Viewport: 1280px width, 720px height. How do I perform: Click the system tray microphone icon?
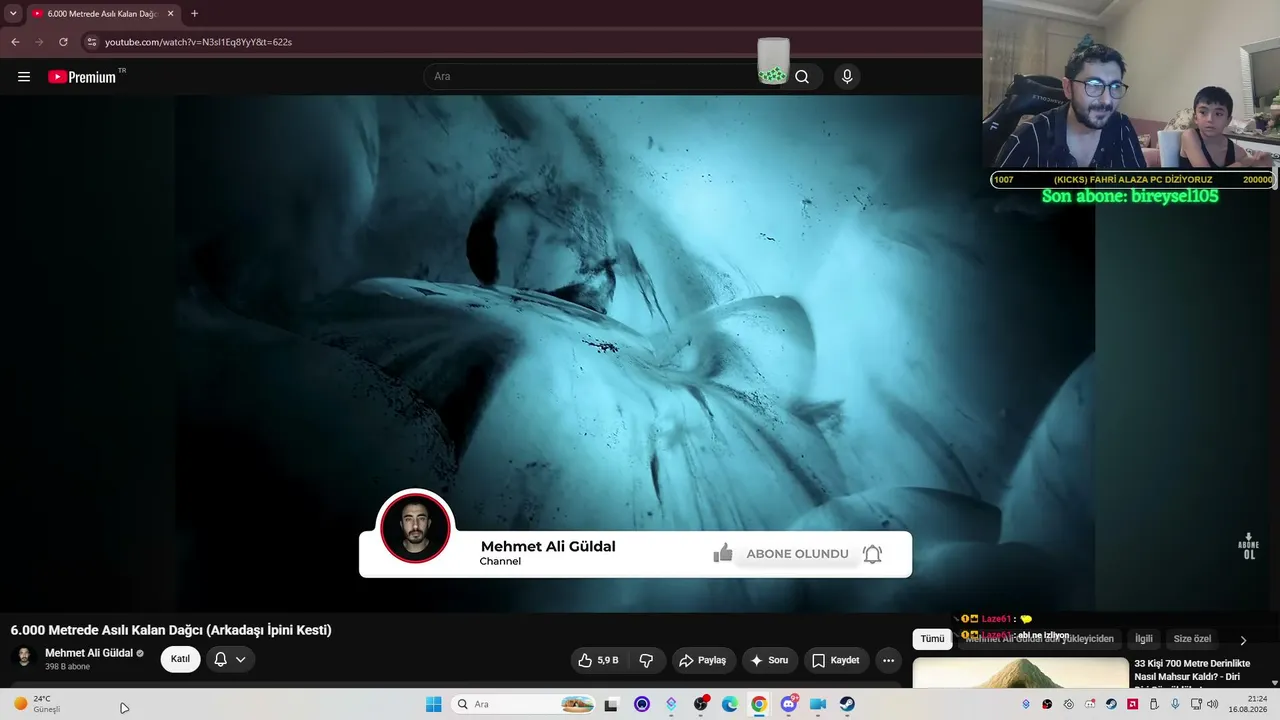pyautogui.click(x=1175, y=704)
